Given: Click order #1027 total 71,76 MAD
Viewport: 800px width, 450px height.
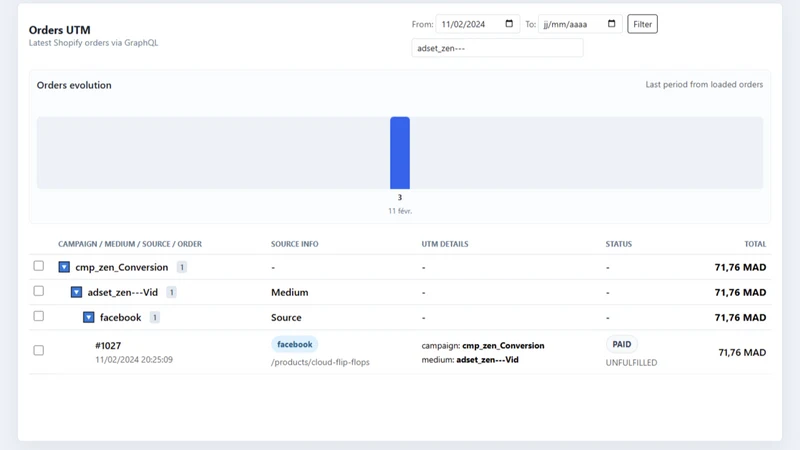Looking at the screenshot, I should click(742, 353).
